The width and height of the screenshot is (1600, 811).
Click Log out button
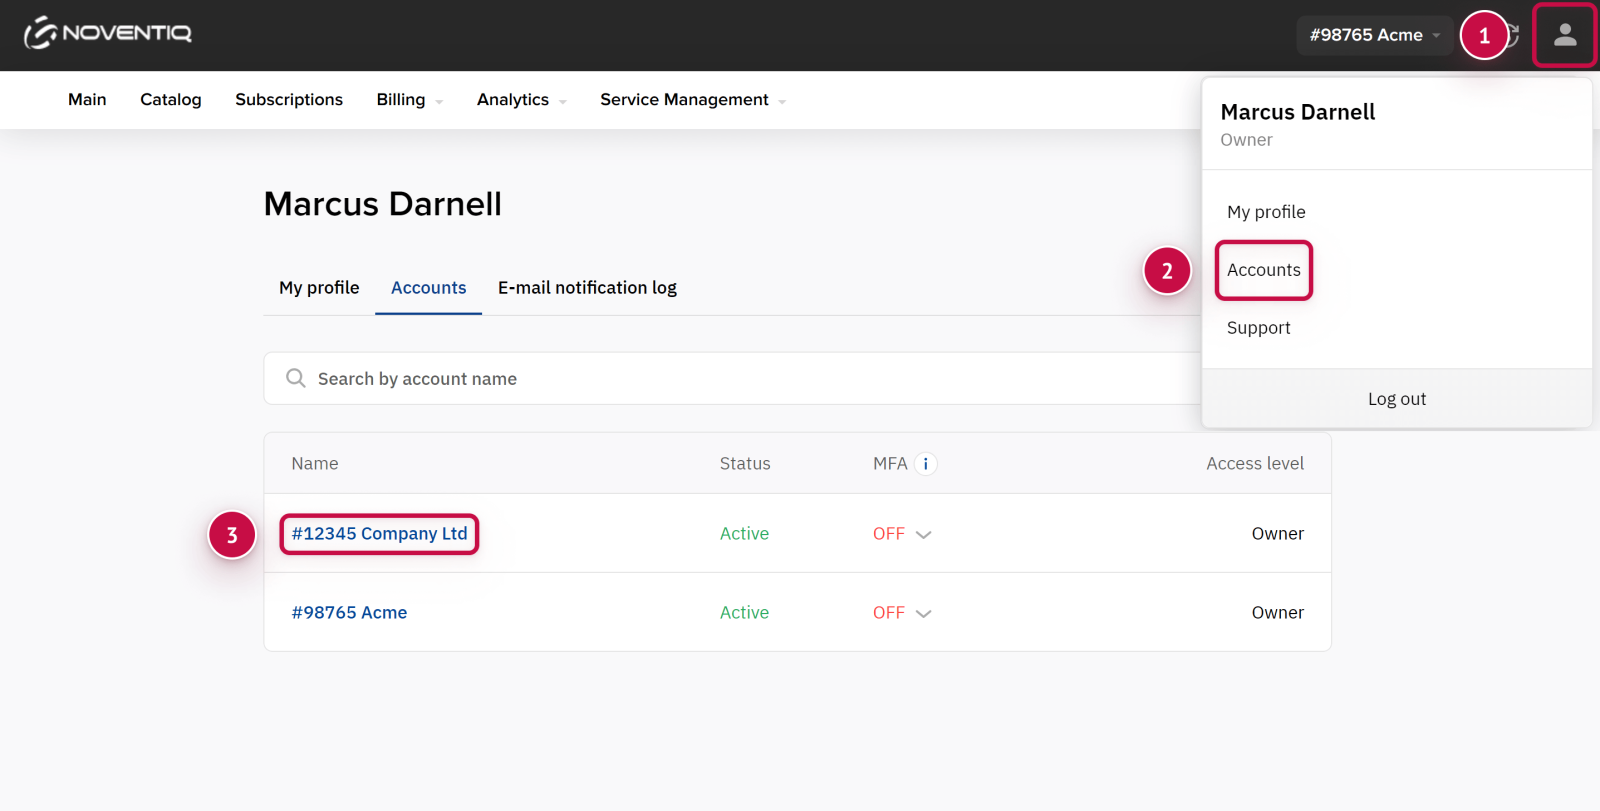tap(1396, 399)
